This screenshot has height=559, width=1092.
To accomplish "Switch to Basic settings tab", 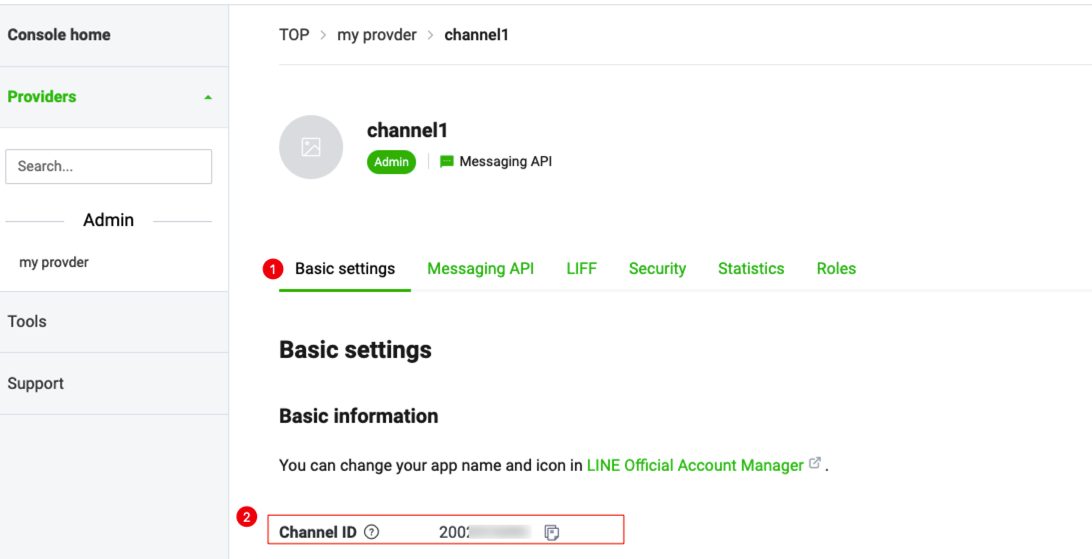I will click(345, 269).
